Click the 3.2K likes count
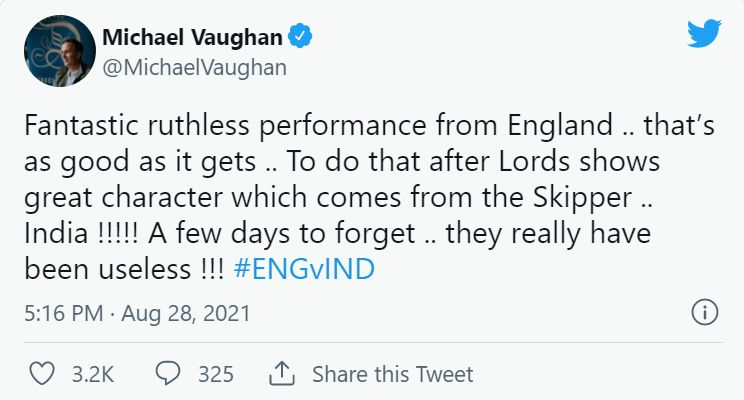The width and height of the screenshot is (744, 400). [x=94, y=375]
